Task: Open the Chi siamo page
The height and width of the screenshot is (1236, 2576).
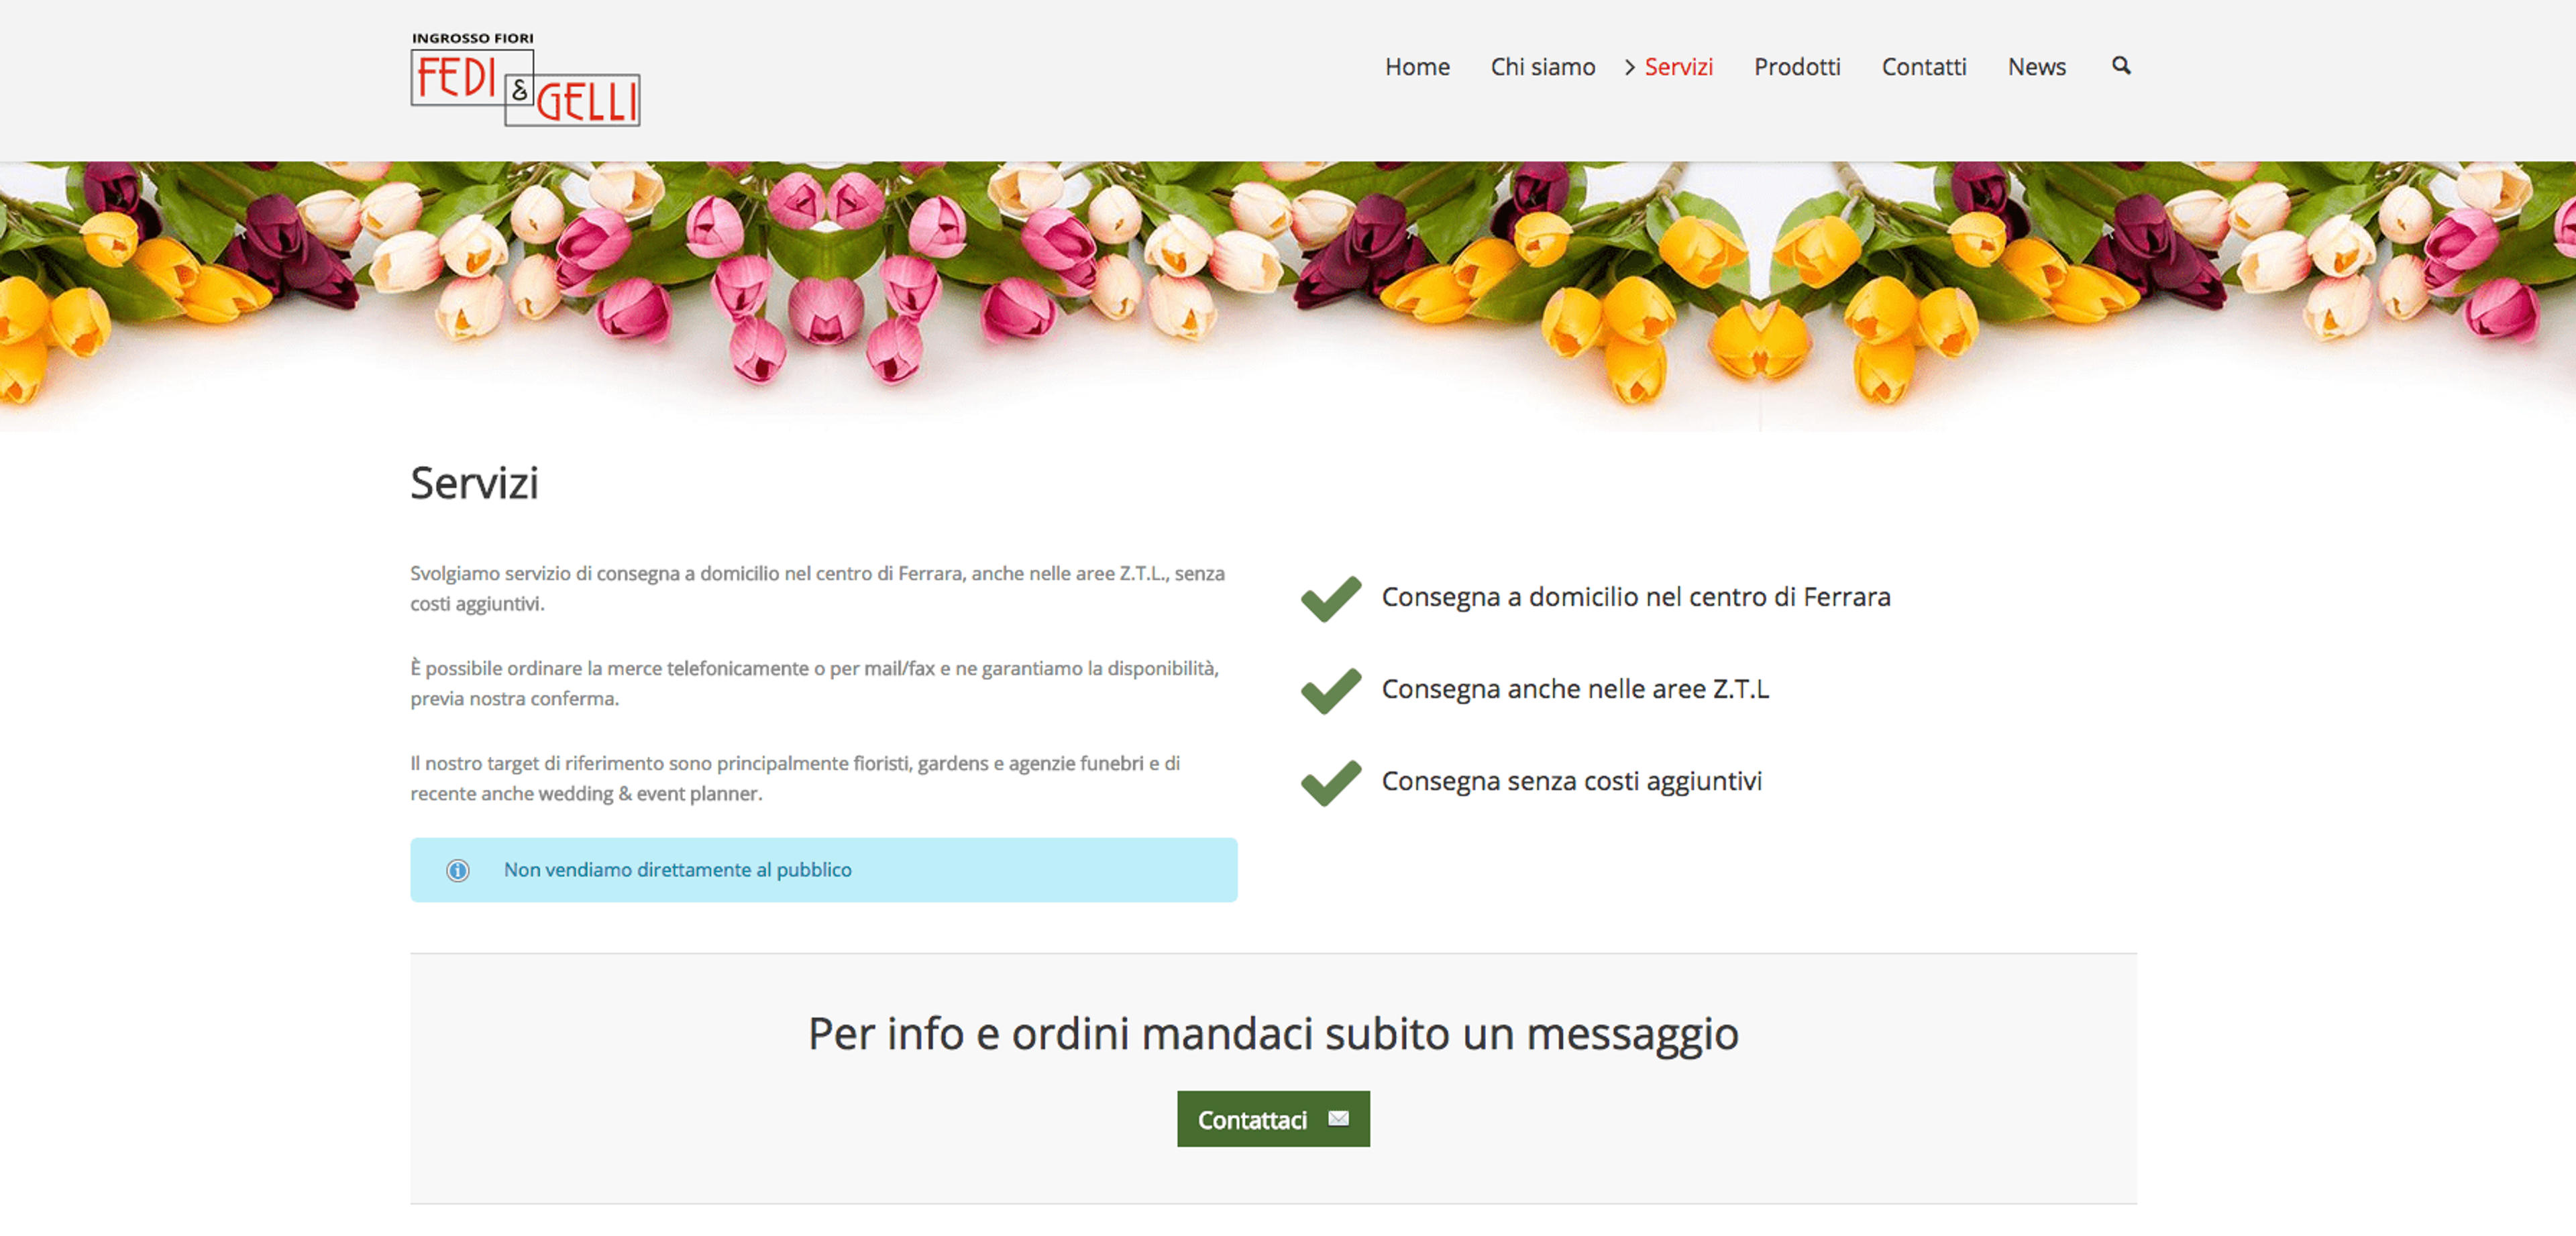Action: [x=1543, y=67]
